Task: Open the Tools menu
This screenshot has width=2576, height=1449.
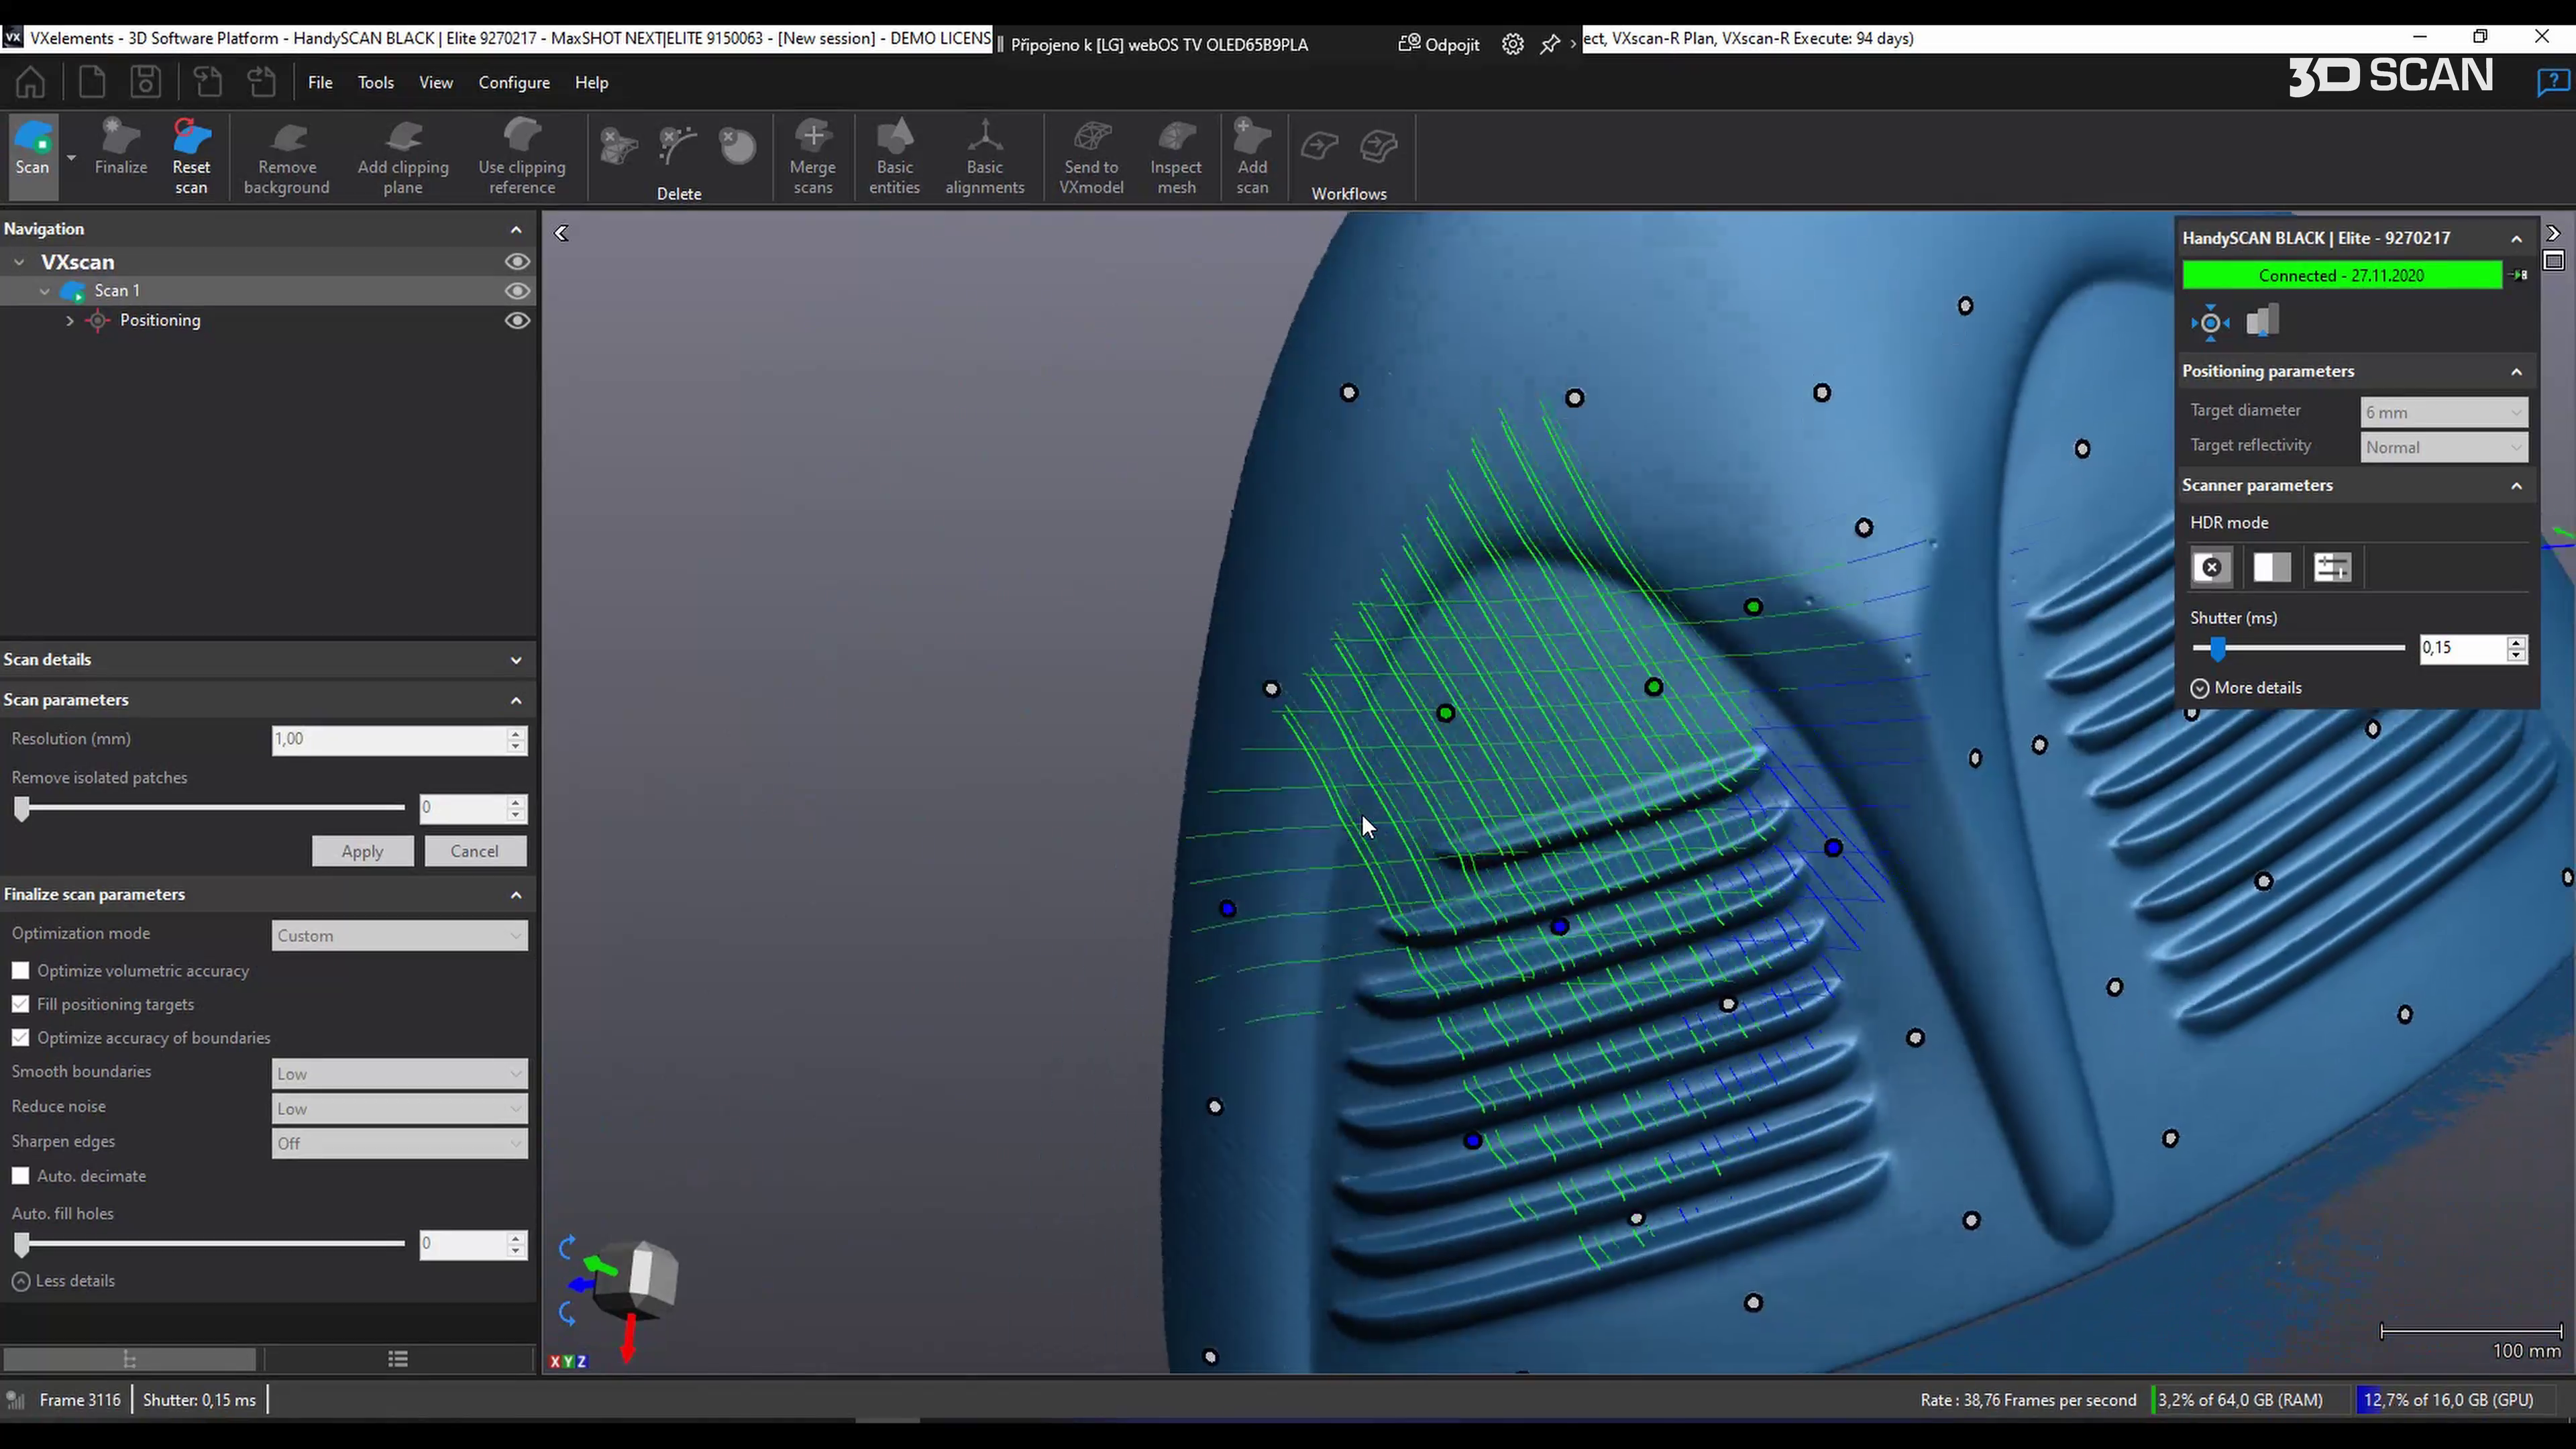Action: click(x=376, y=83)
